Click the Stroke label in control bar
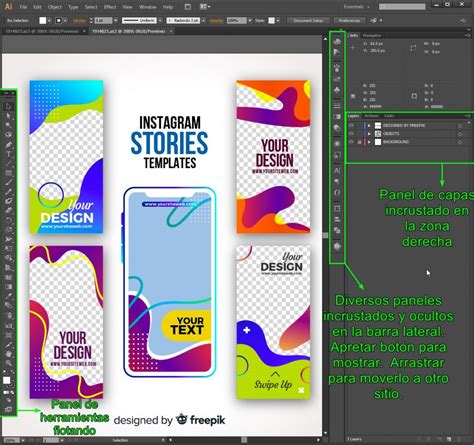The image size is (474, 445). click(x=79, y=21)
